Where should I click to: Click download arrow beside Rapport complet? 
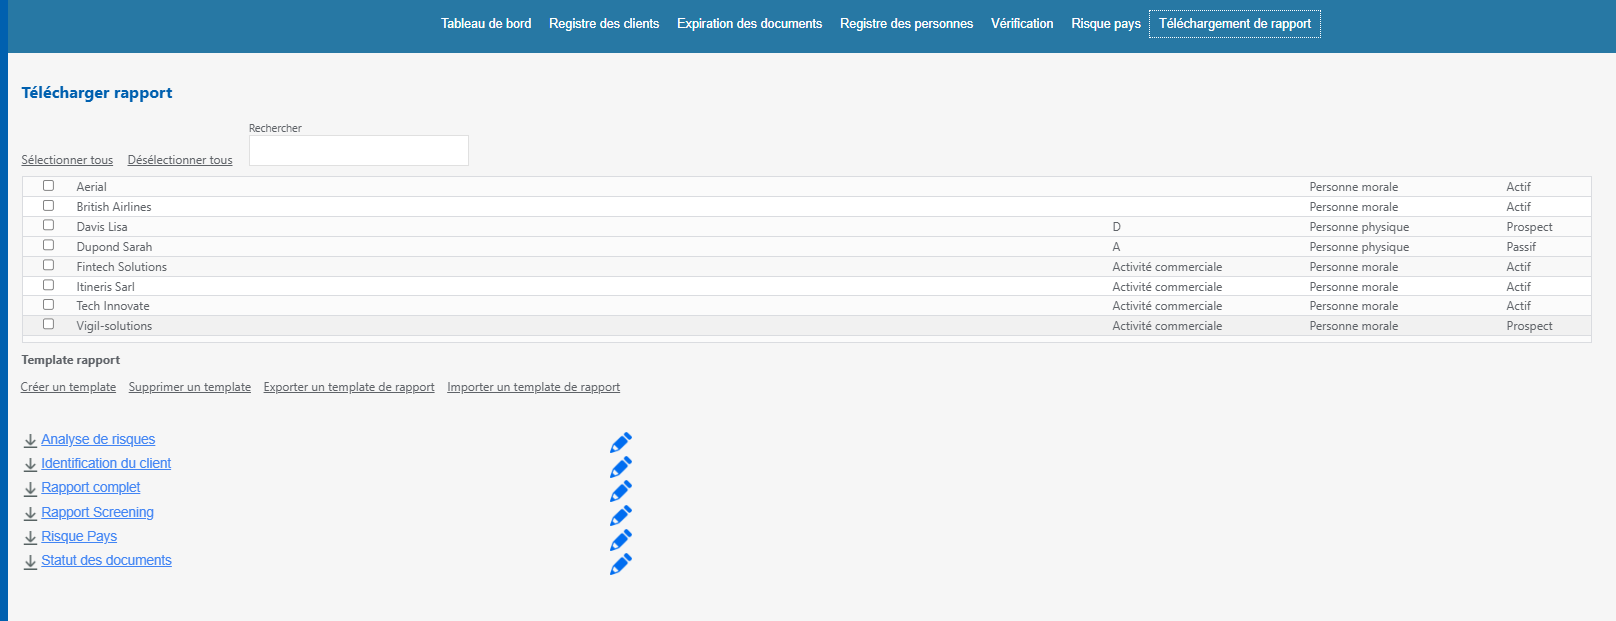(30, 488)
